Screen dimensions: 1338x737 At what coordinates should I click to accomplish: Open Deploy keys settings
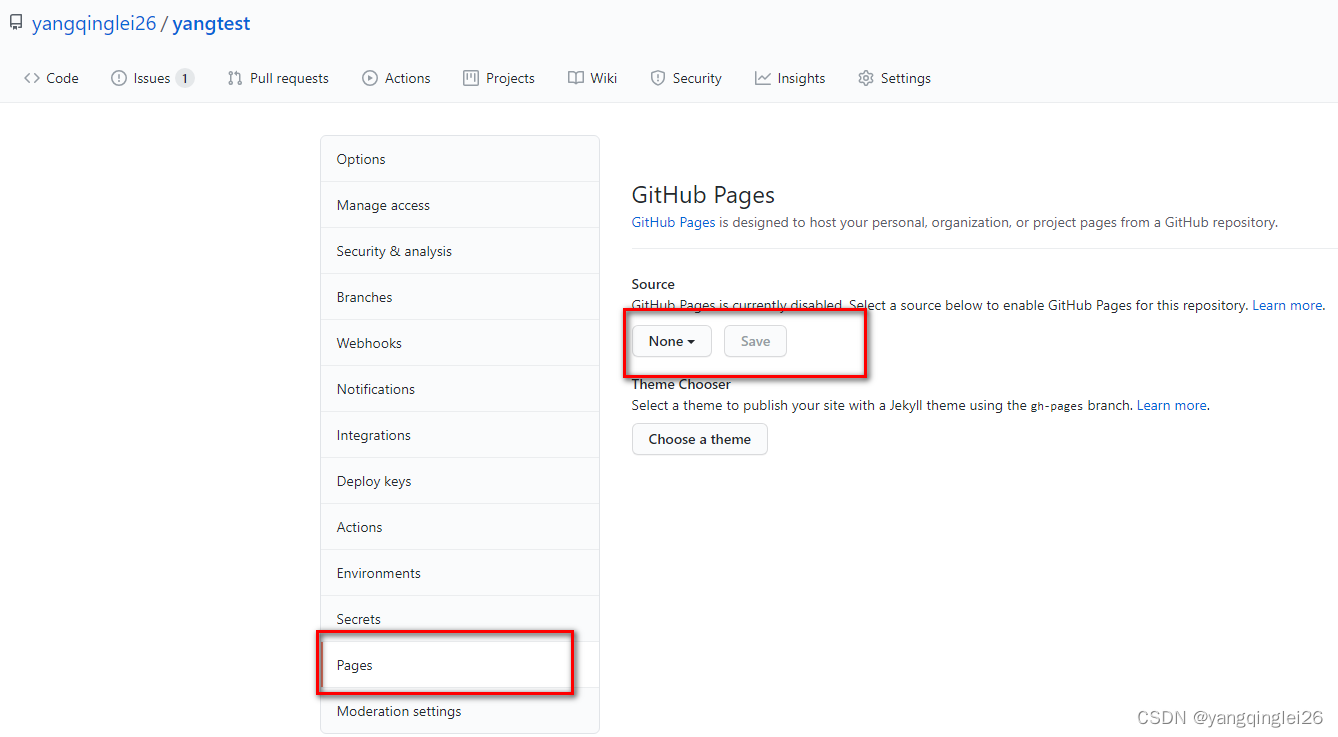pyautogui.click(x=460, y=481)
